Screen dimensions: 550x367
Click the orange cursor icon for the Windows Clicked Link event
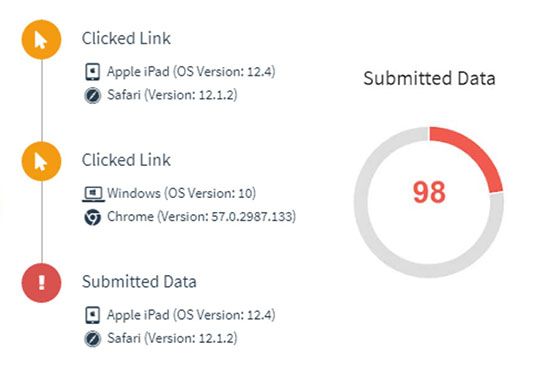tap(41, 161)
